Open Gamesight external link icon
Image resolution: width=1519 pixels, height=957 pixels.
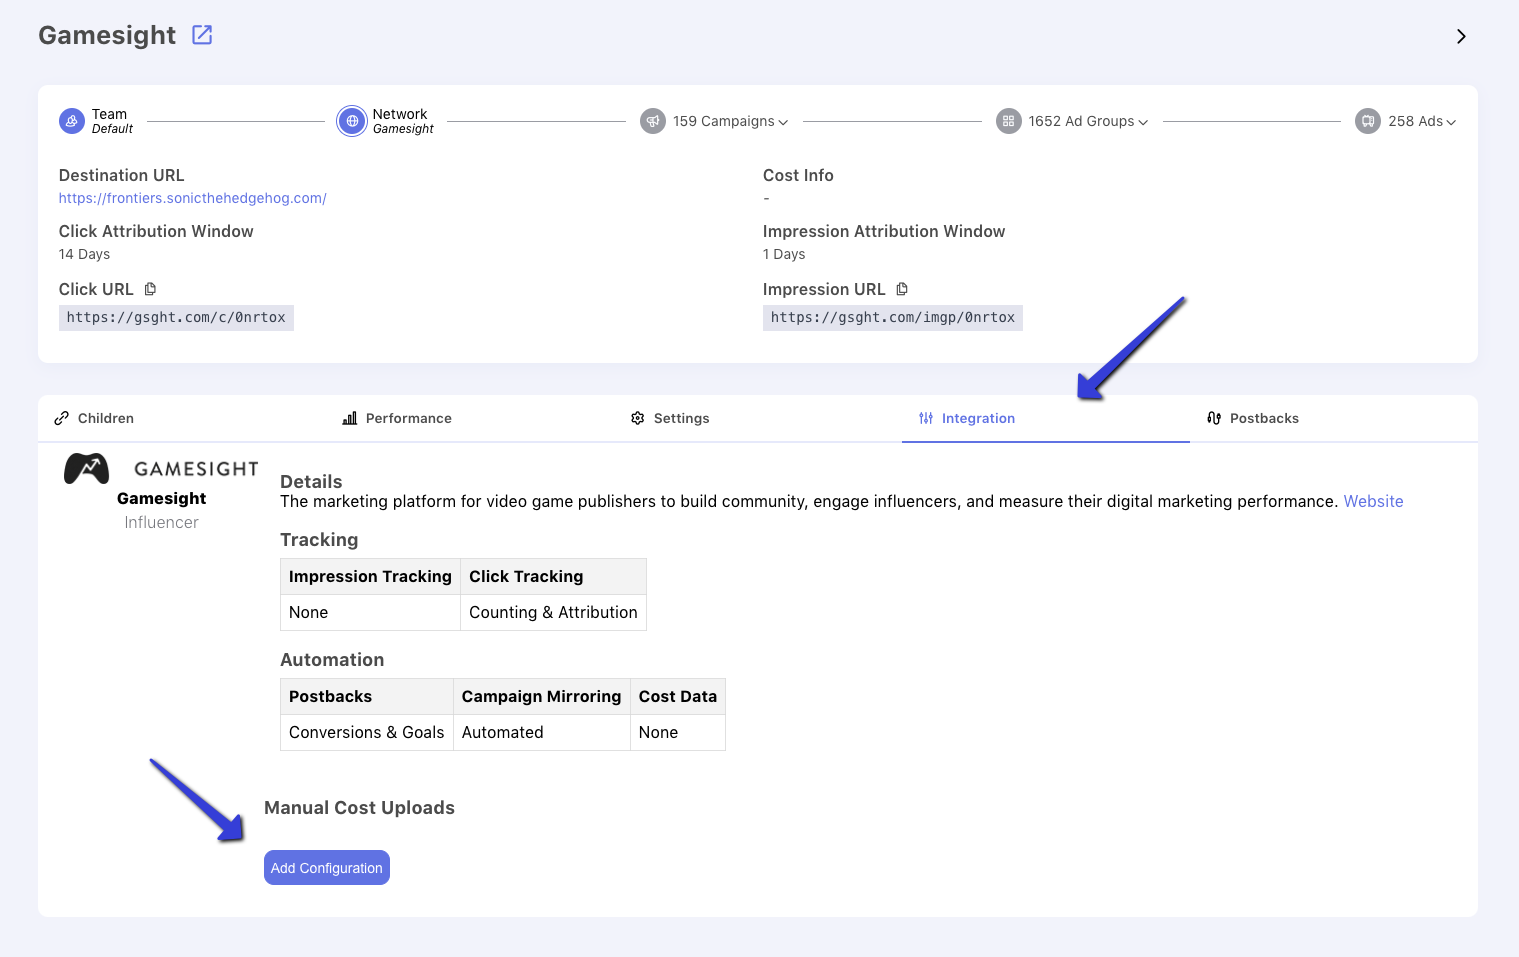point(202,35)
